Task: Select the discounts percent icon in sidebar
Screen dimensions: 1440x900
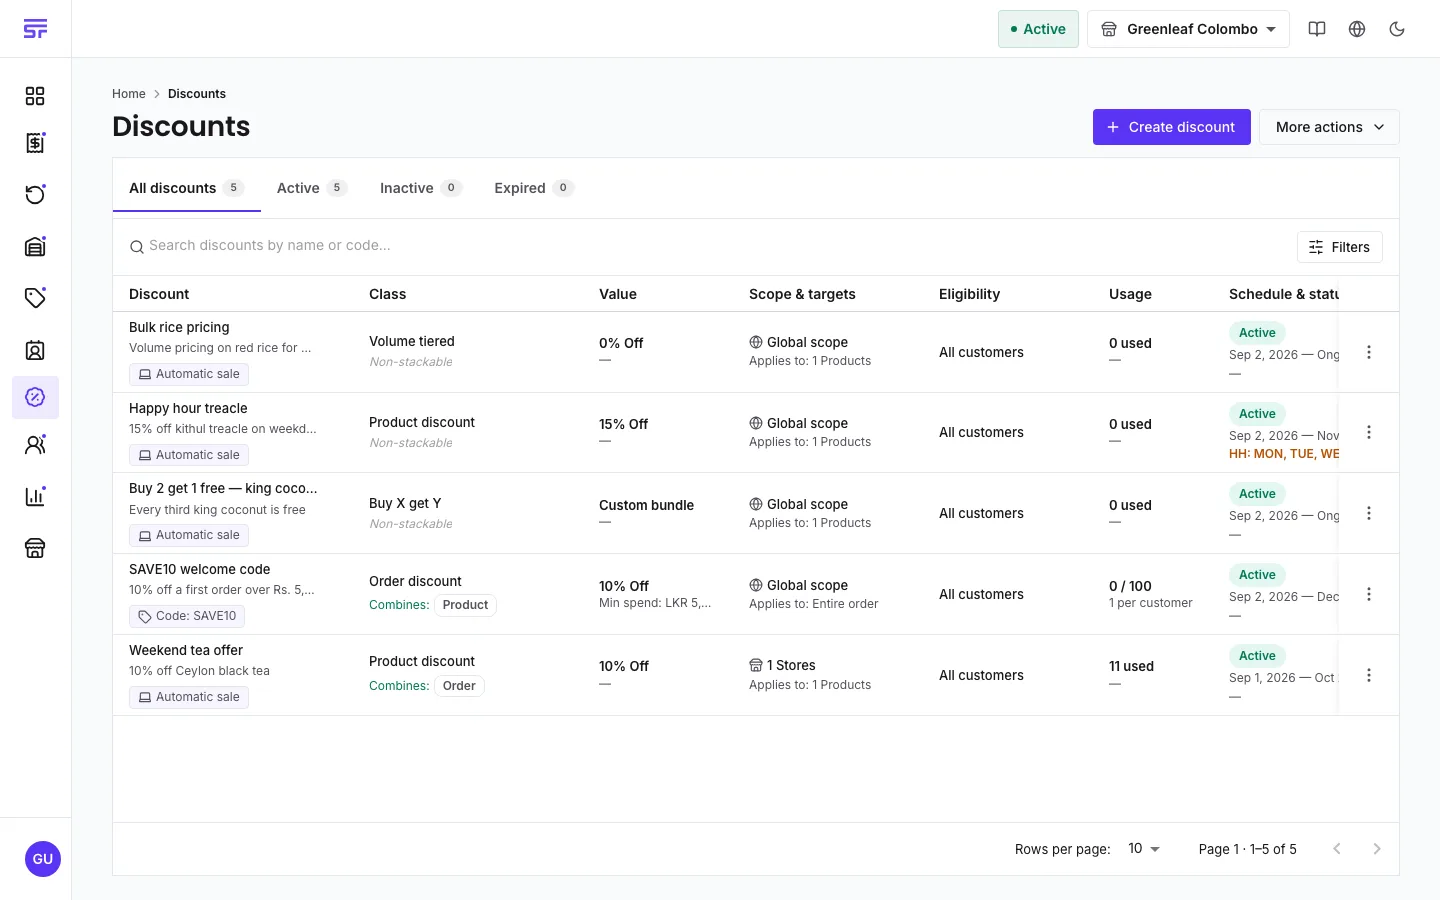Action: point(35,397)
